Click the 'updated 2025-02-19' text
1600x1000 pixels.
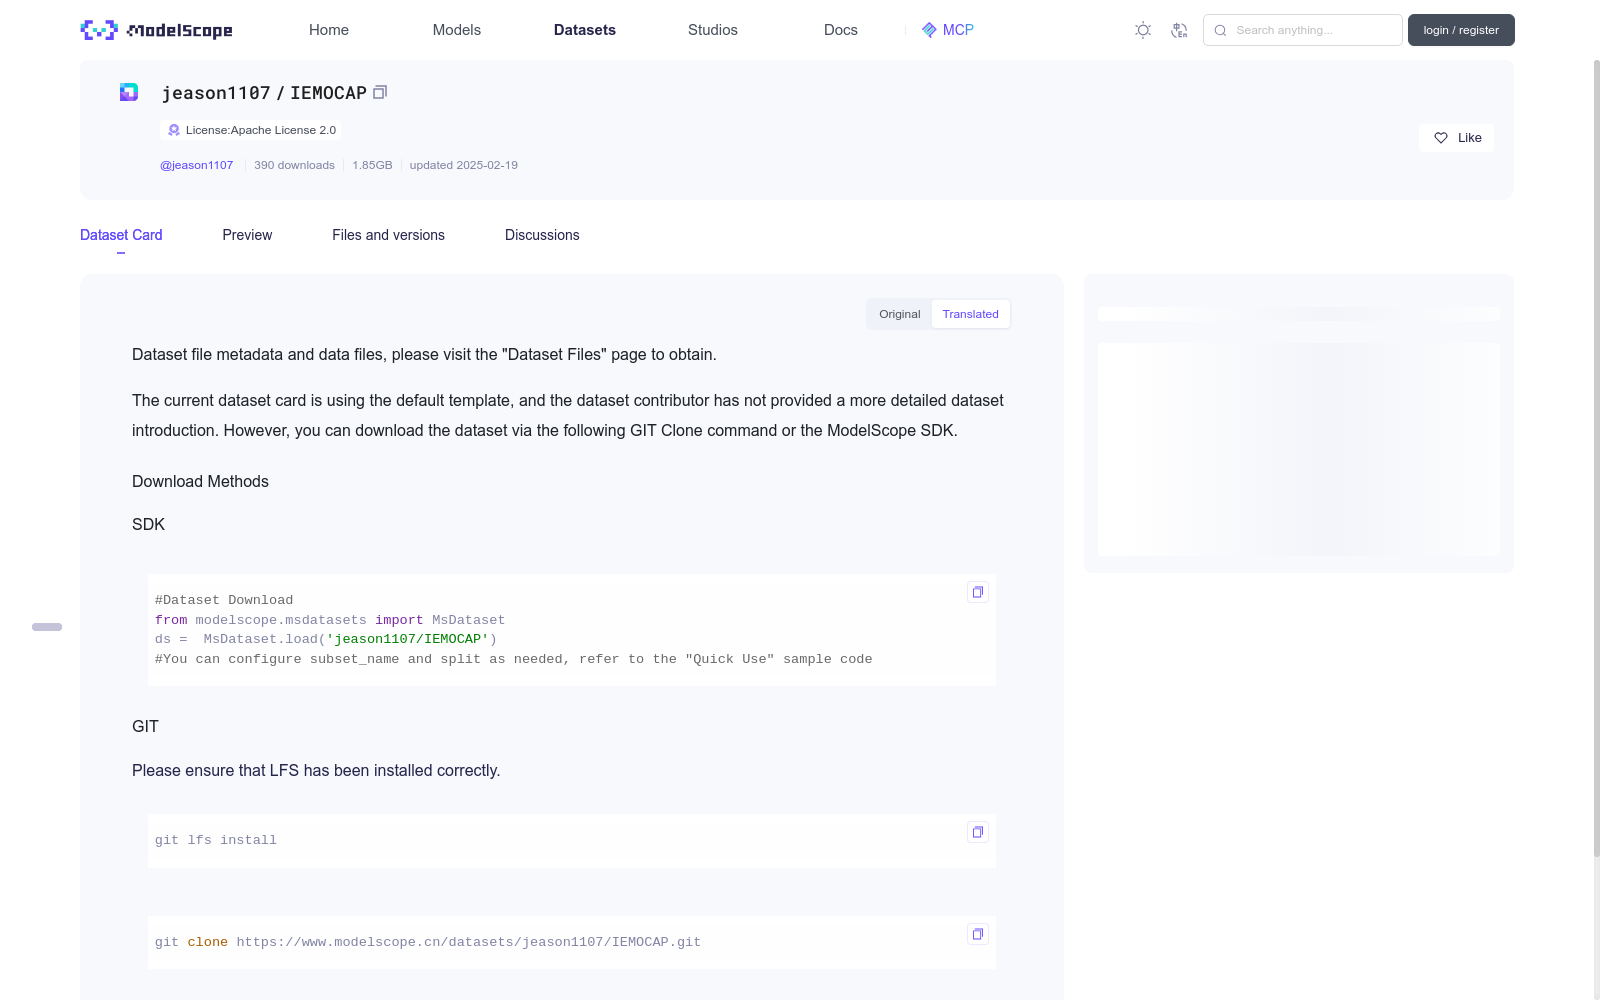(464, 165)
